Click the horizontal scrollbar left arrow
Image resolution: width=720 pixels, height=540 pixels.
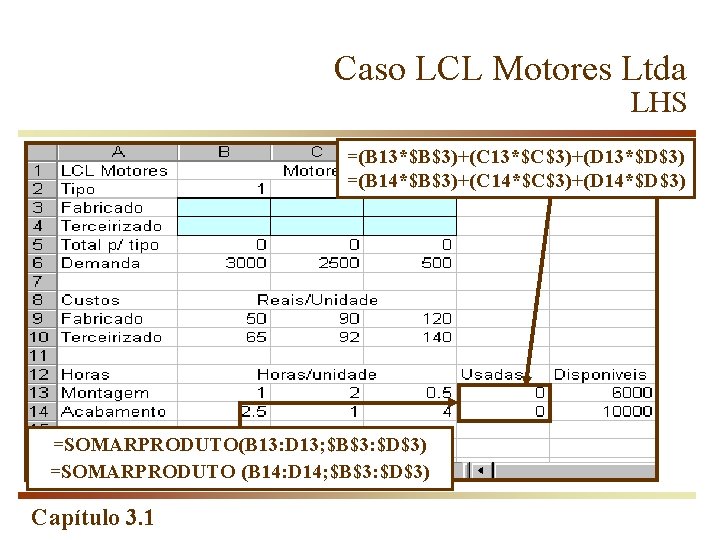[x=481, y=471]
